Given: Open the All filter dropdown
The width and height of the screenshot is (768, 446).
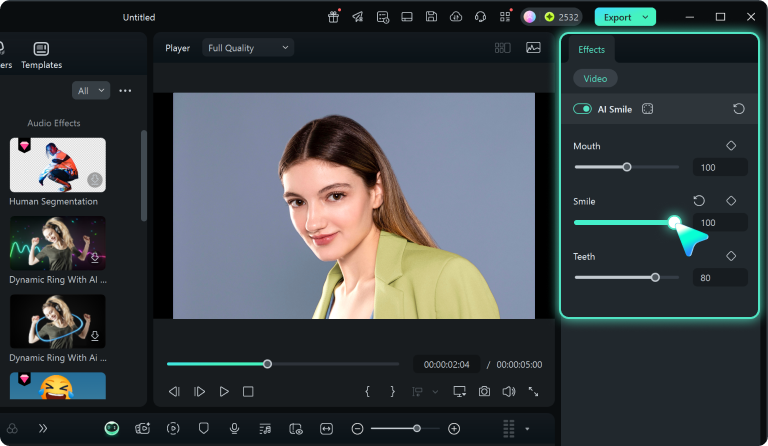Looking at the screenshot, I should point(91,91).
